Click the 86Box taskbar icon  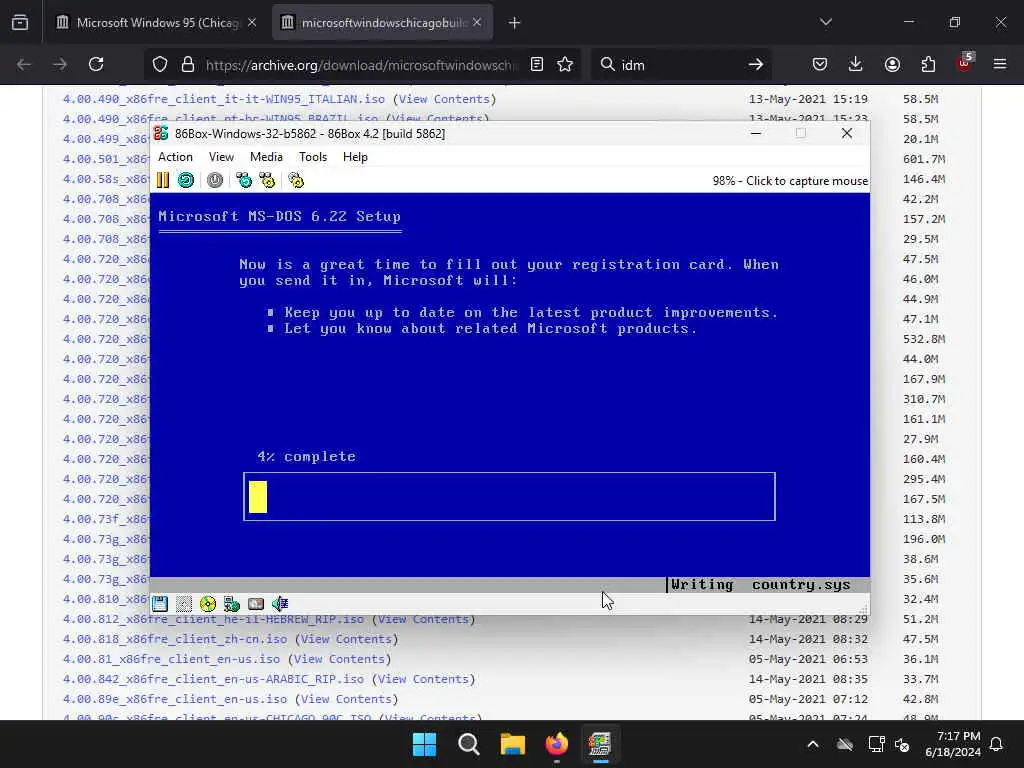coord(600,744)
